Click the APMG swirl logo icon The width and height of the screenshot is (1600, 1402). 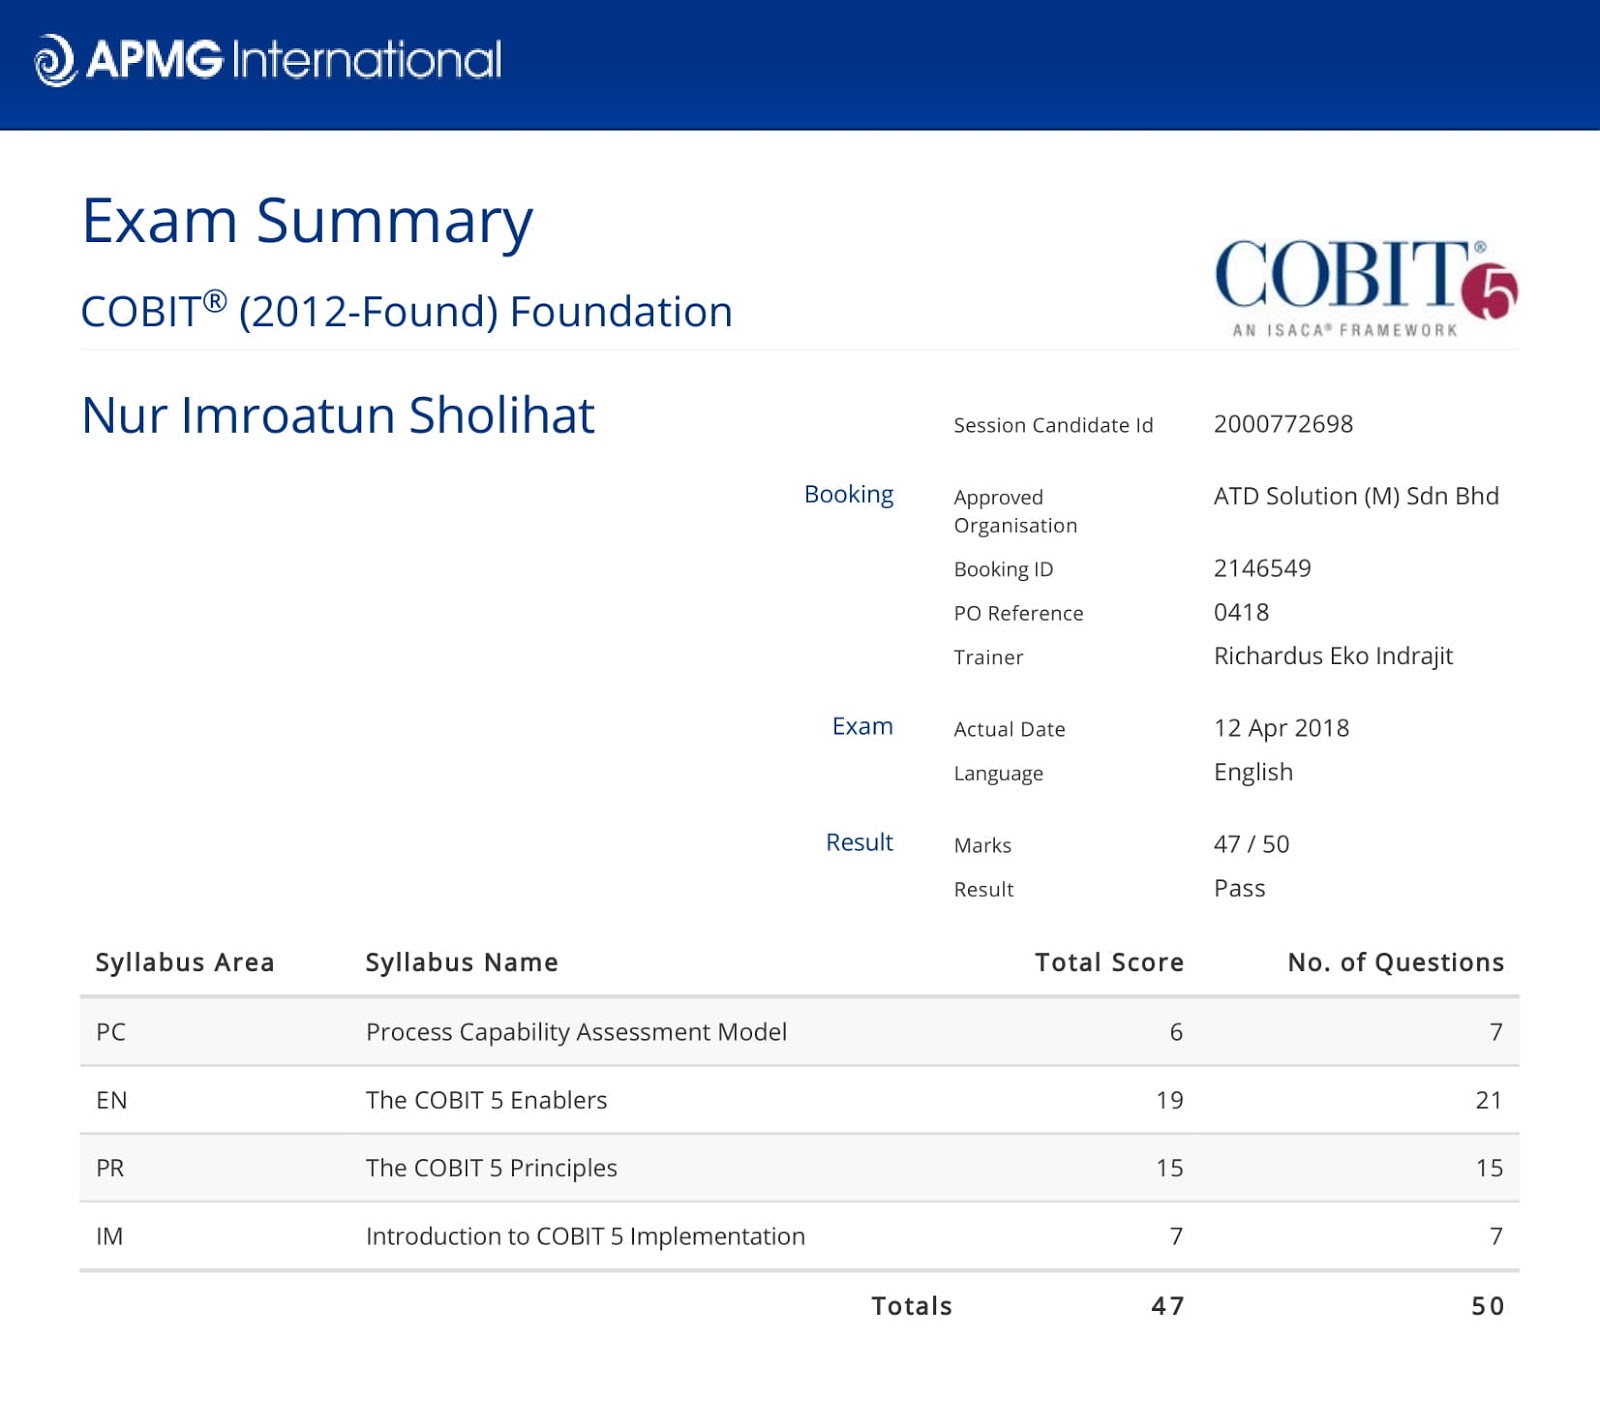click(x=55, y=60)
